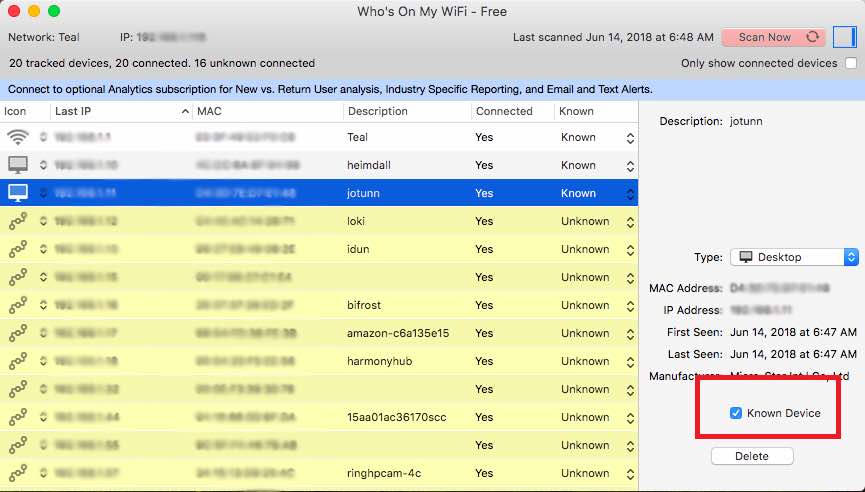Image resolution: width=865 pixels, height=492 pixels.
Task: Click the Analytics subscription banner
Action: [432, 89]
